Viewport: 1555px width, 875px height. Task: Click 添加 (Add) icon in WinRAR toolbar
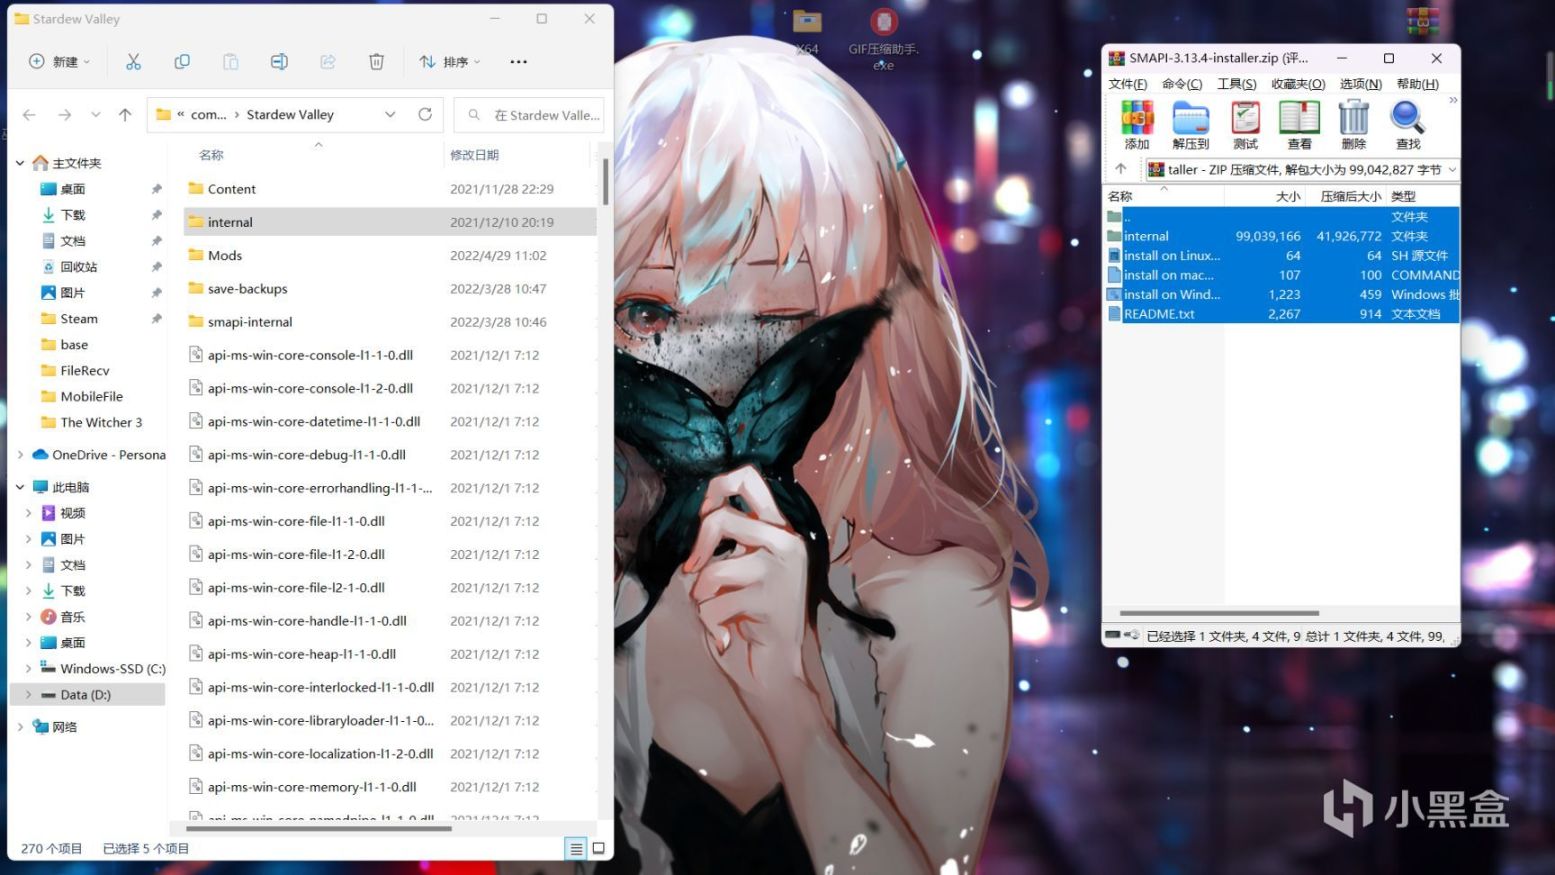pos(1137,125)
